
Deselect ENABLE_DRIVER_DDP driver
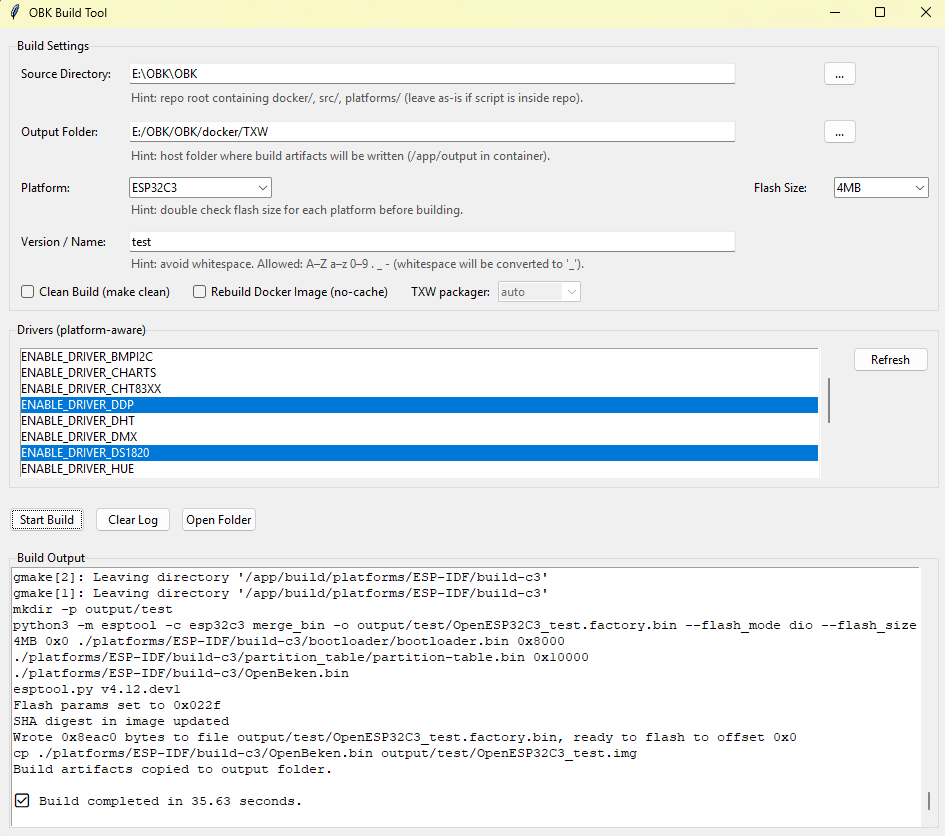pyautogui.click(x=78, y=405)
